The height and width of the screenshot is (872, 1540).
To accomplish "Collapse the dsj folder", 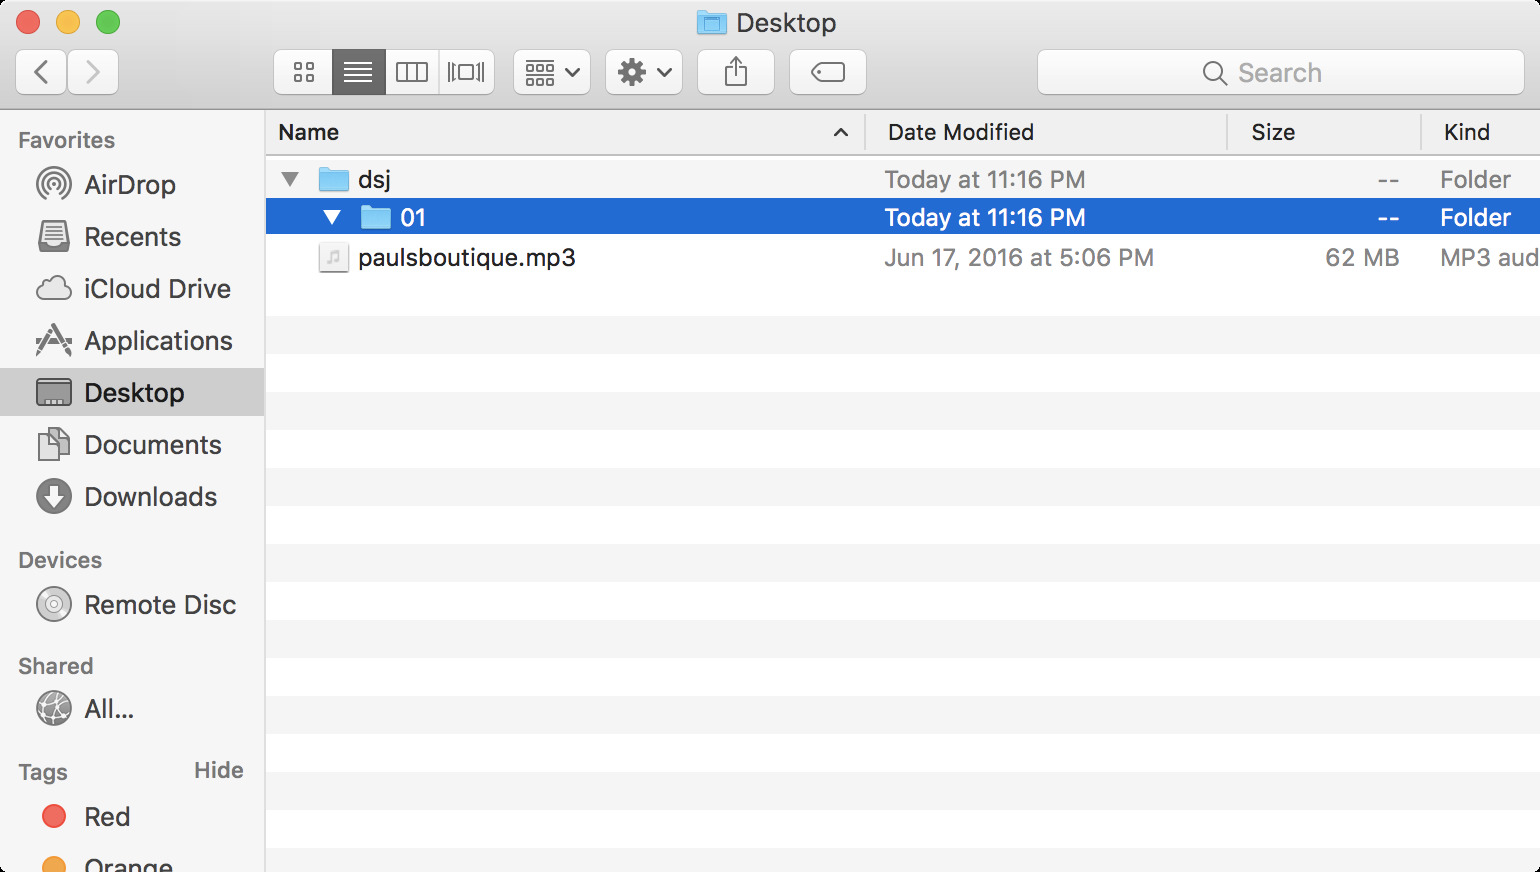I will (291, 180).
